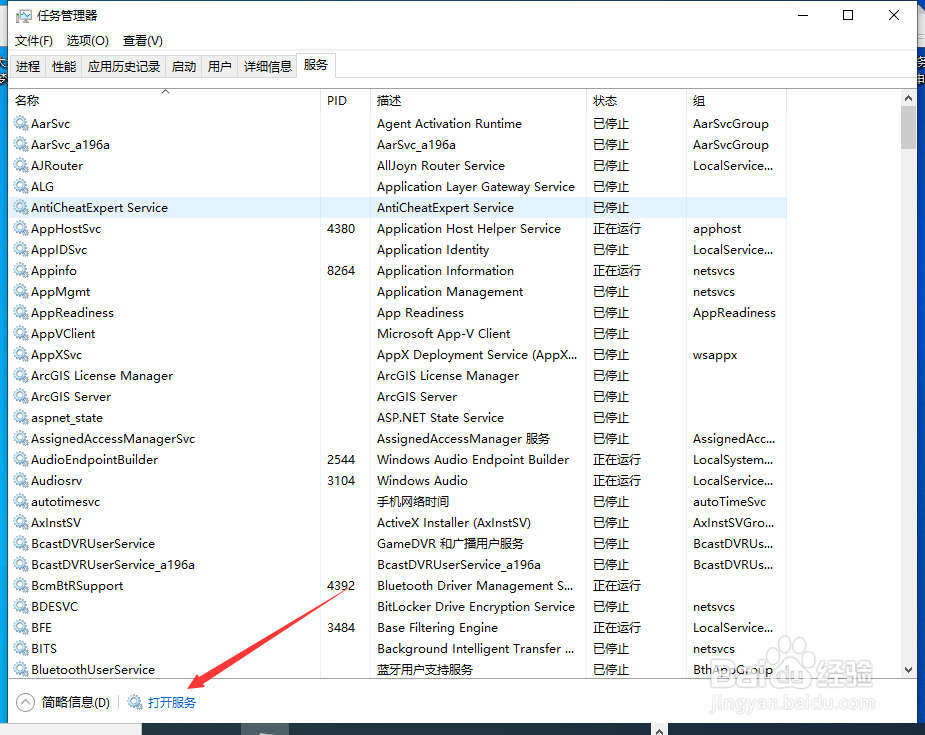Select the 服务 tab
Screen dimensions: 925x735
point(316,65)
